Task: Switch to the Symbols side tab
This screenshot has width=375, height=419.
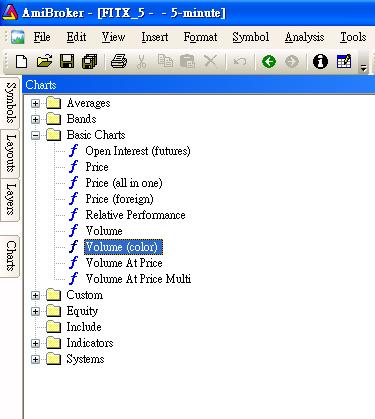Action: tap(10, 103)
